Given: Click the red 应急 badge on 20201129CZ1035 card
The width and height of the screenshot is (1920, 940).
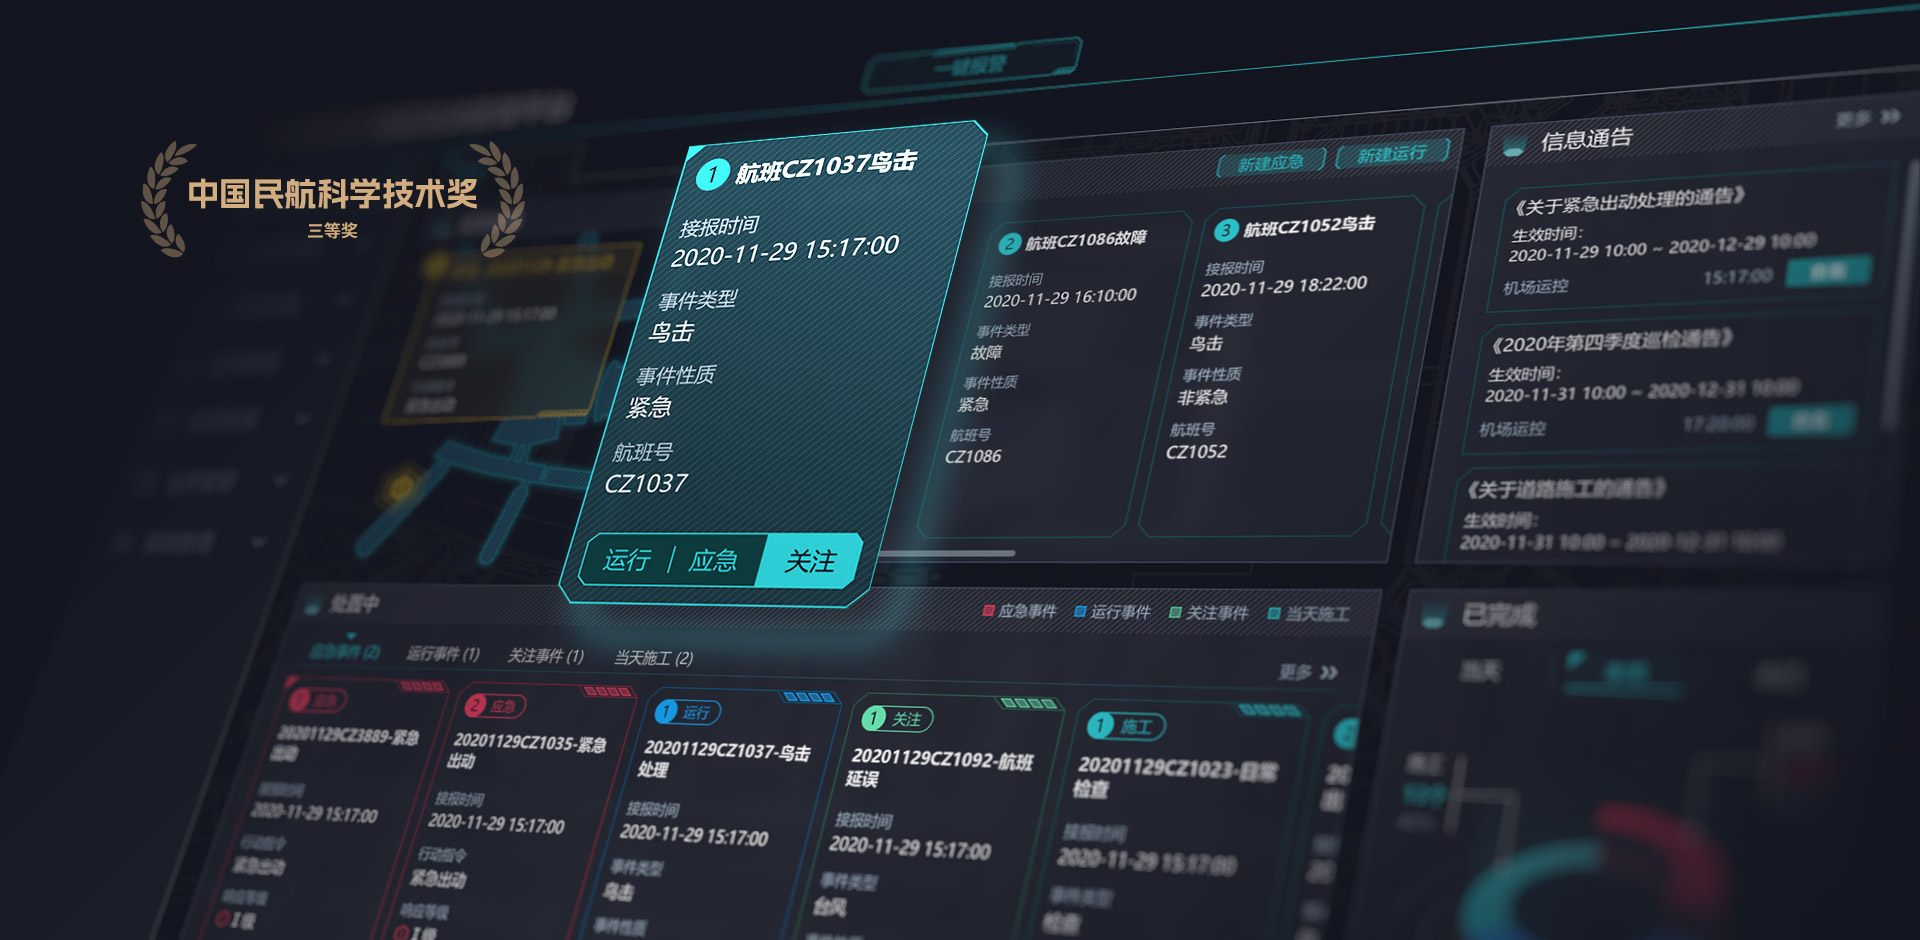Looking at the screenshot, I should [x=495, y=706].
